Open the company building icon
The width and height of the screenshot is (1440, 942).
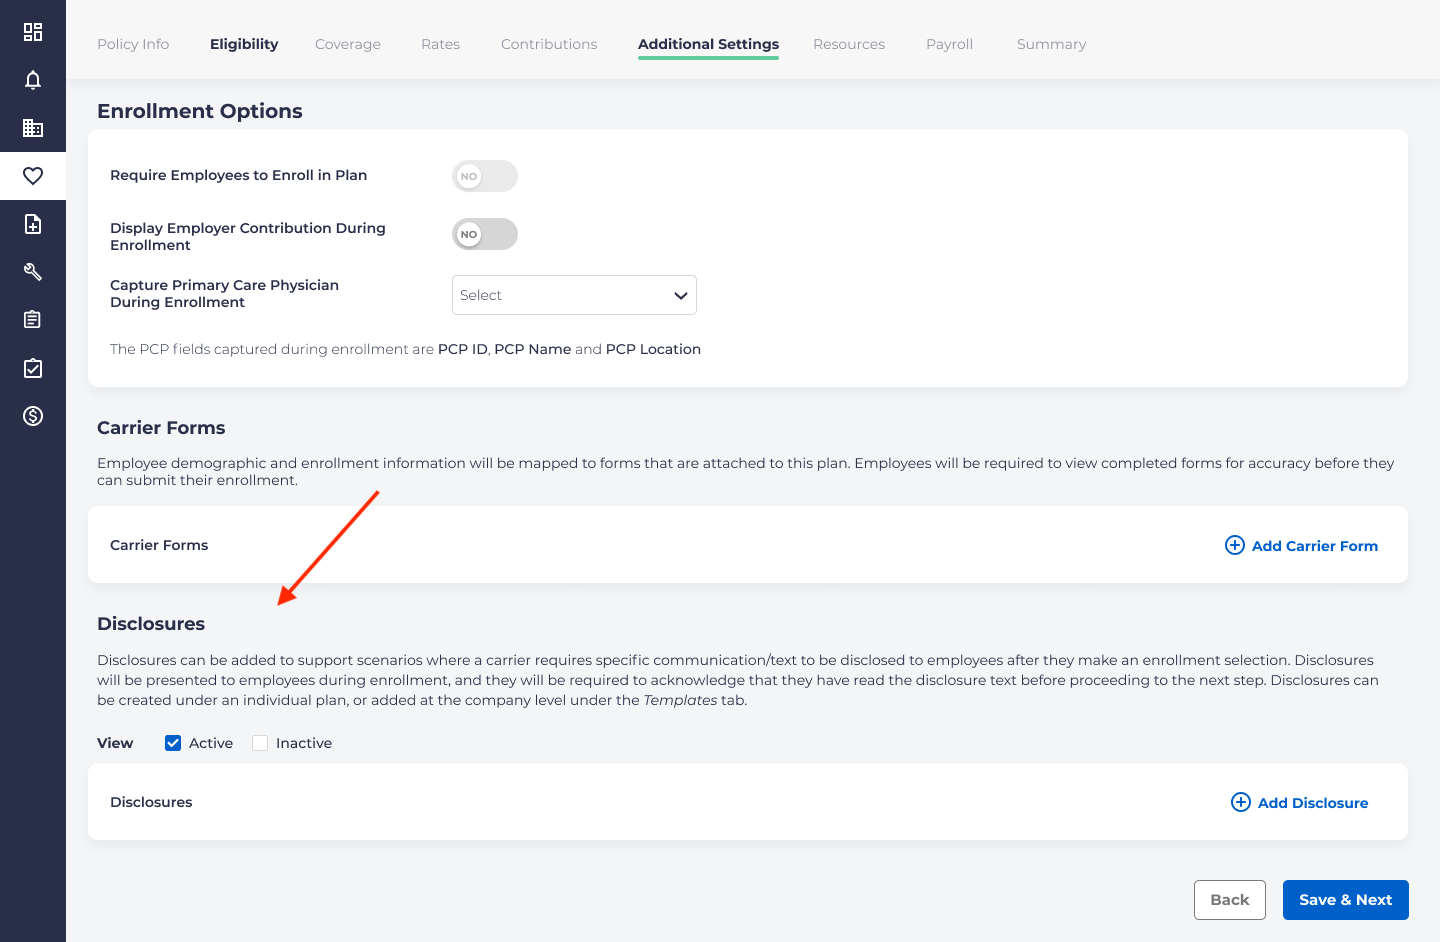[x=33, y=128]
